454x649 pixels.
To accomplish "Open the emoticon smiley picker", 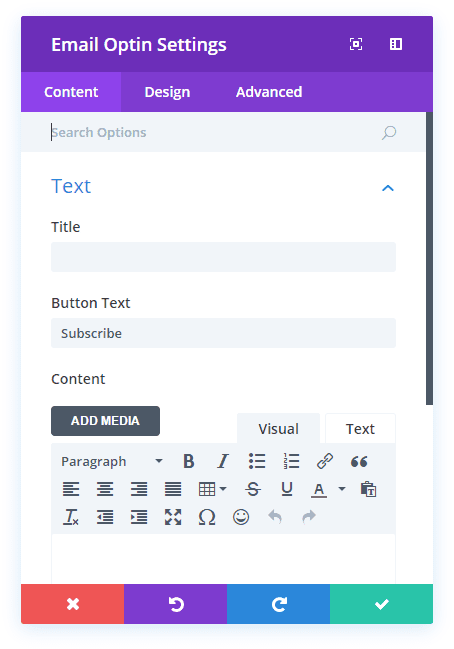I will [x=241, y=517].
